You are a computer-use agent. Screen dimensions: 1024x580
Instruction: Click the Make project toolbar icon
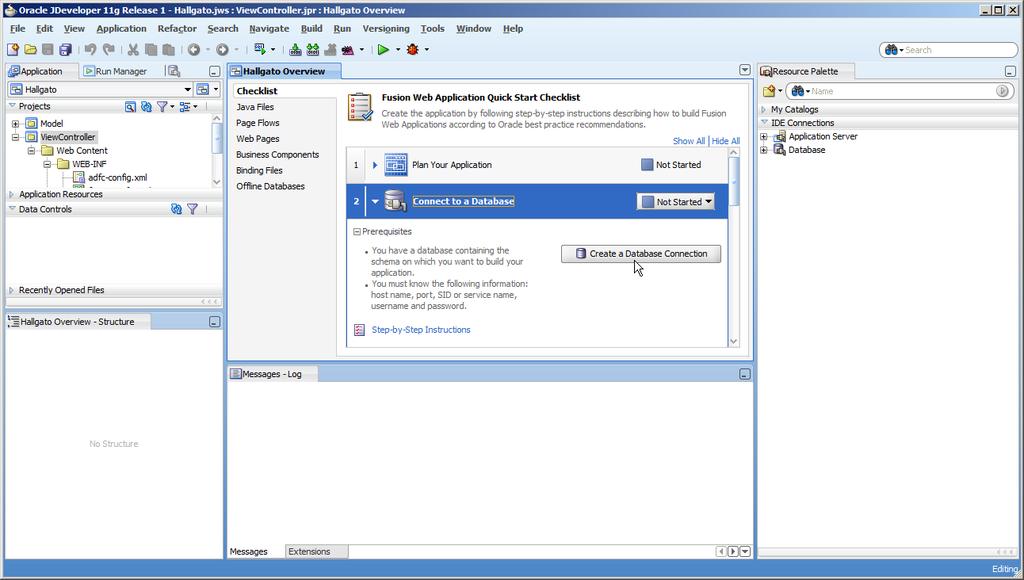(x=295, y=50)
